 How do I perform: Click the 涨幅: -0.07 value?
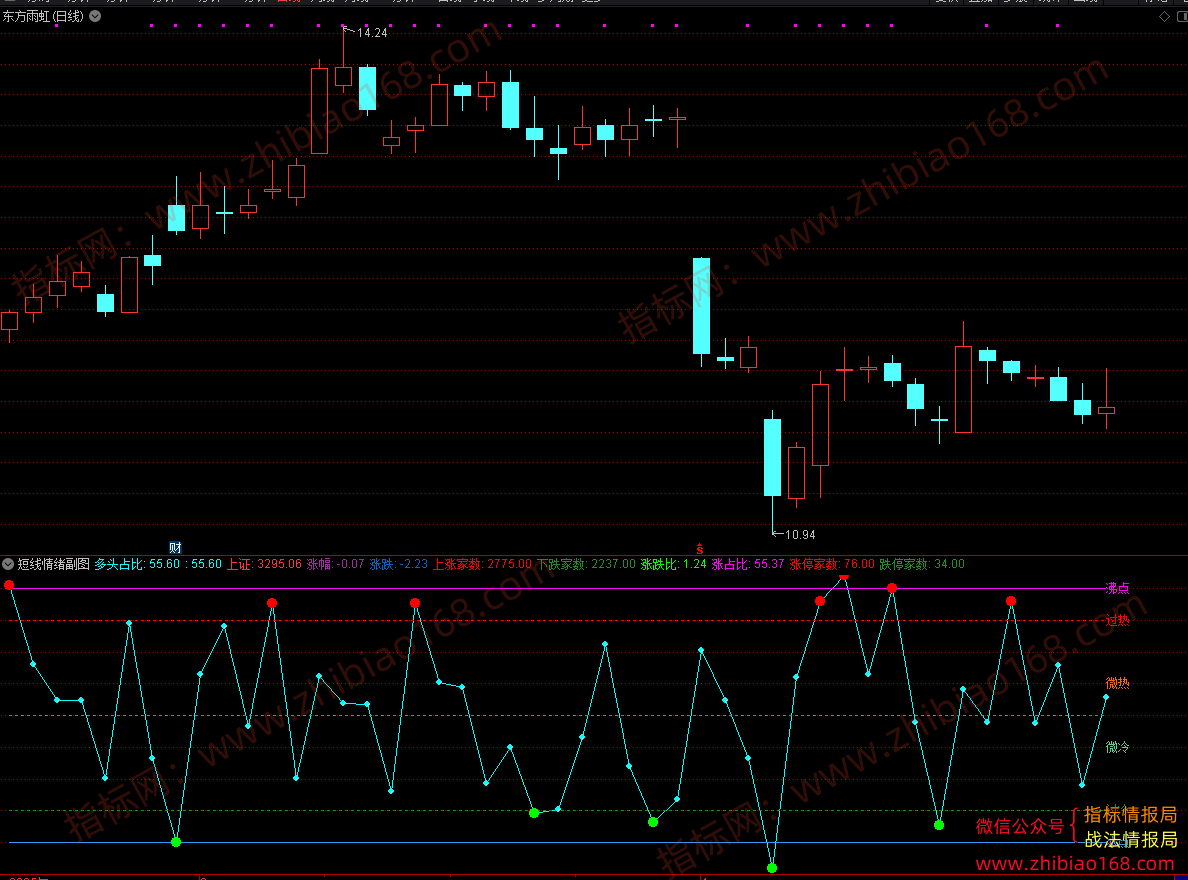pyautogui.click(x=335, y=564)
